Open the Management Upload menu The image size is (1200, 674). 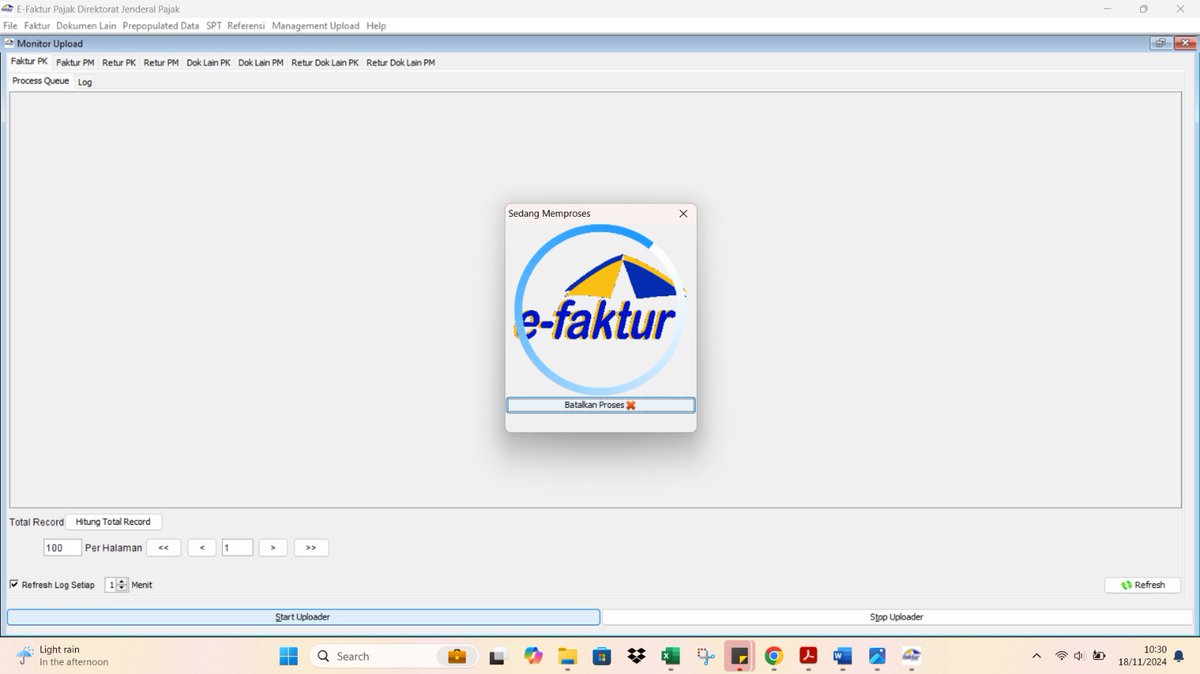(315, 25)
